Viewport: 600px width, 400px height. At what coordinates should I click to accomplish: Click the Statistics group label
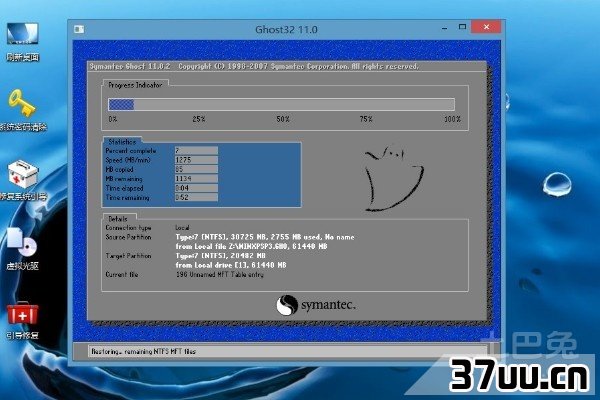(122, 142)
